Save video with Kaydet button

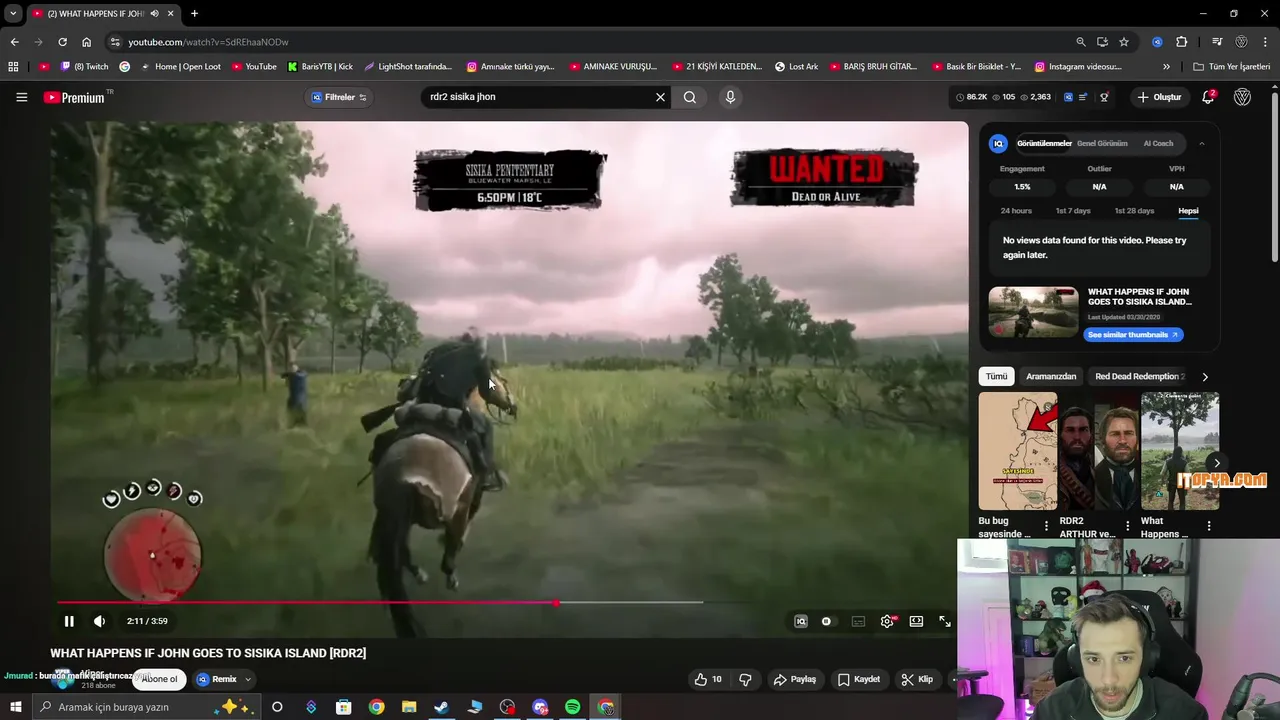[859, 679]
